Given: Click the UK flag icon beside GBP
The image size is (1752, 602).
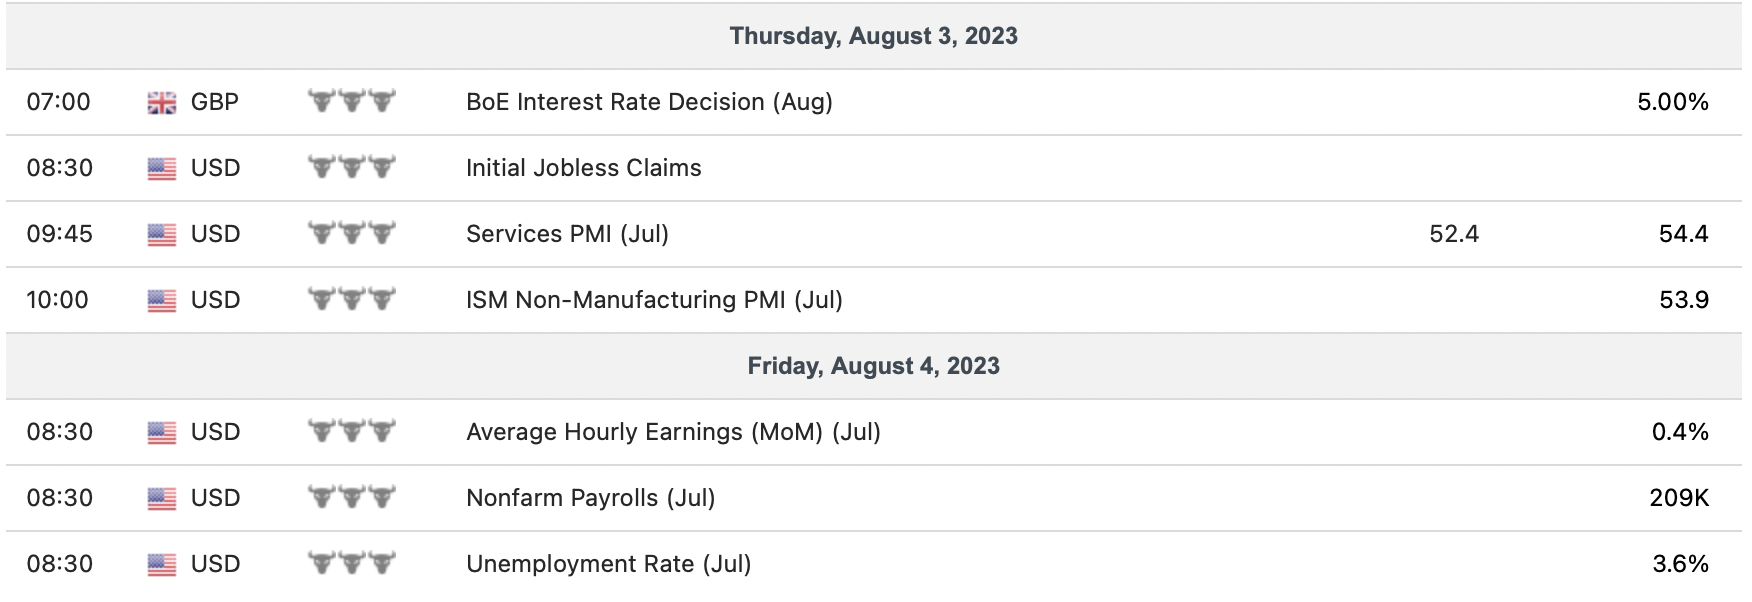Looking at the screenshot, I should tap(161, 103).
